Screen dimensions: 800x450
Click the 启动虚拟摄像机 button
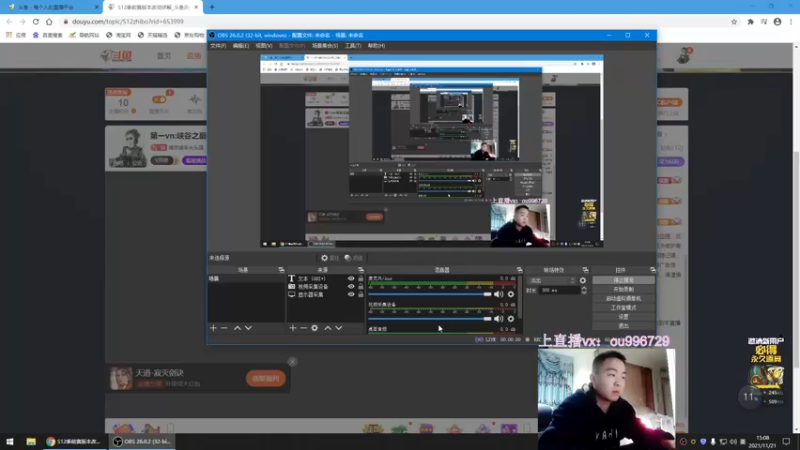coord(623,298)
